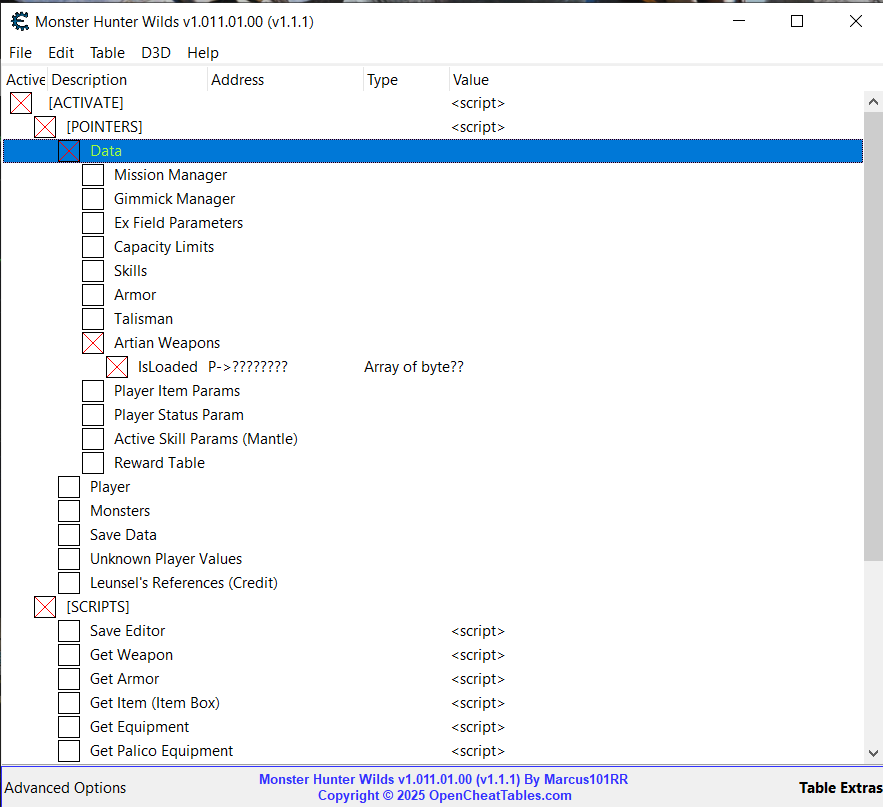The width and height of the screenshot is (883, 807).
Task: Open the D3D menu
Action: point(156,53)
